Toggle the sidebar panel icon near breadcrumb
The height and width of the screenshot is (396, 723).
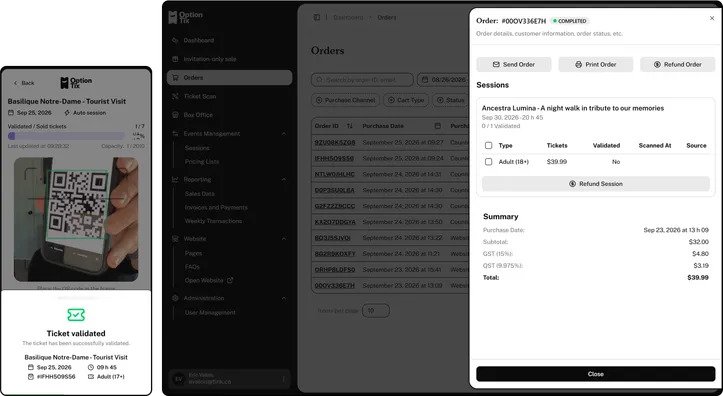(317, 18)
